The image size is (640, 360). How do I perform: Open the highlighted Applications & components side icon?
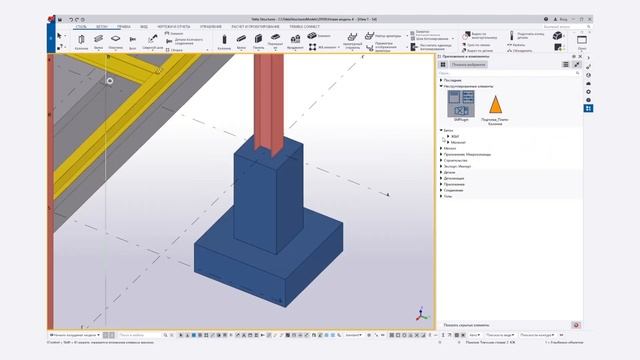coord(588,108)
